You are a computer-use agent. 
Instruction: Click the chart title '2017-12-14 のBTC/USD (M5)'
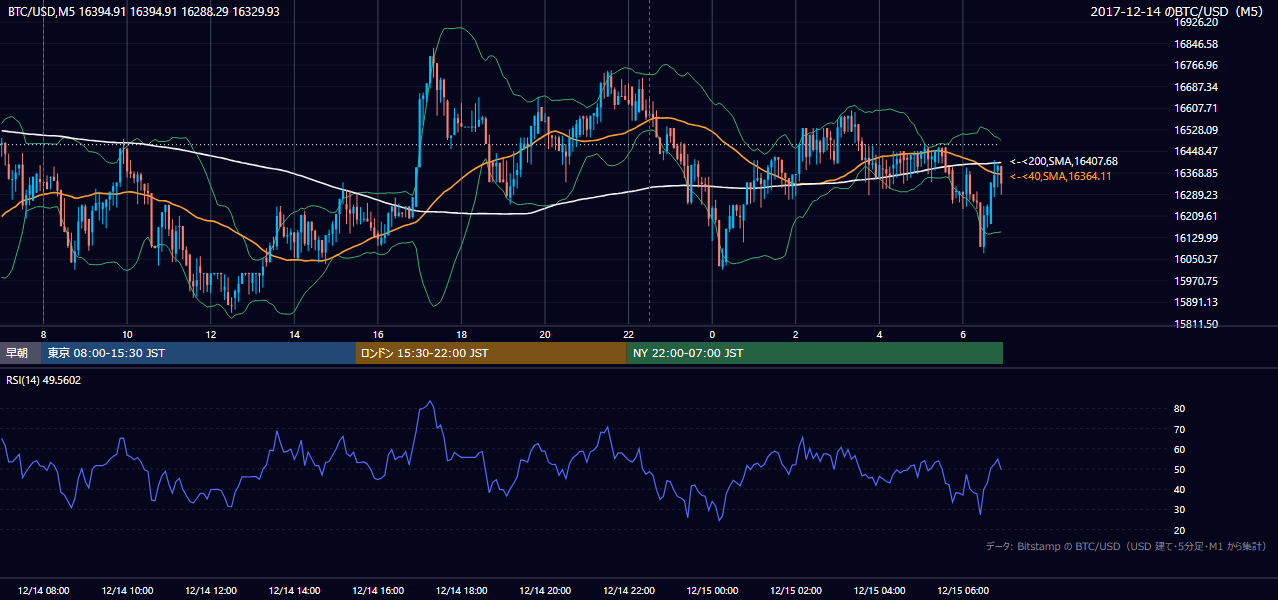coord(1179,12)
